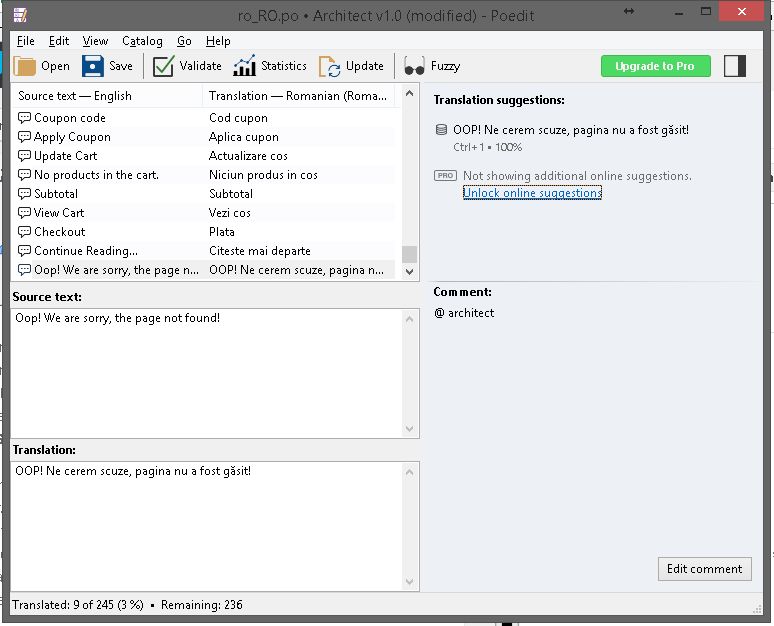This screenshot has width=774, height=626.
Task: Select the 'Actualizare cos' translation cell
Action: click(248, 156)
